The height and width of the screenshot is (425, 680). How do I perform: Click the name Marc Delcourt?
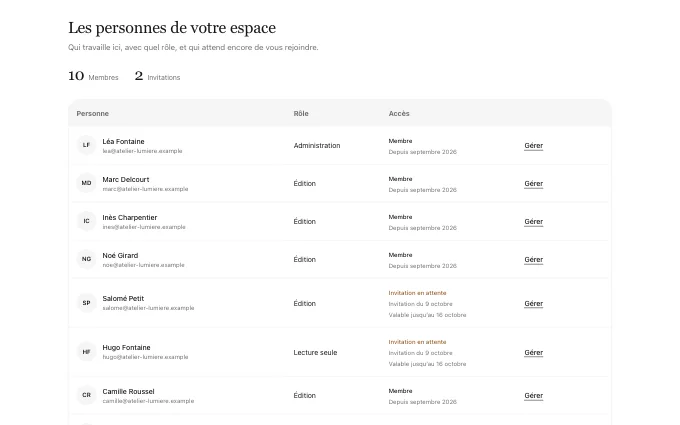click(126, 180)
